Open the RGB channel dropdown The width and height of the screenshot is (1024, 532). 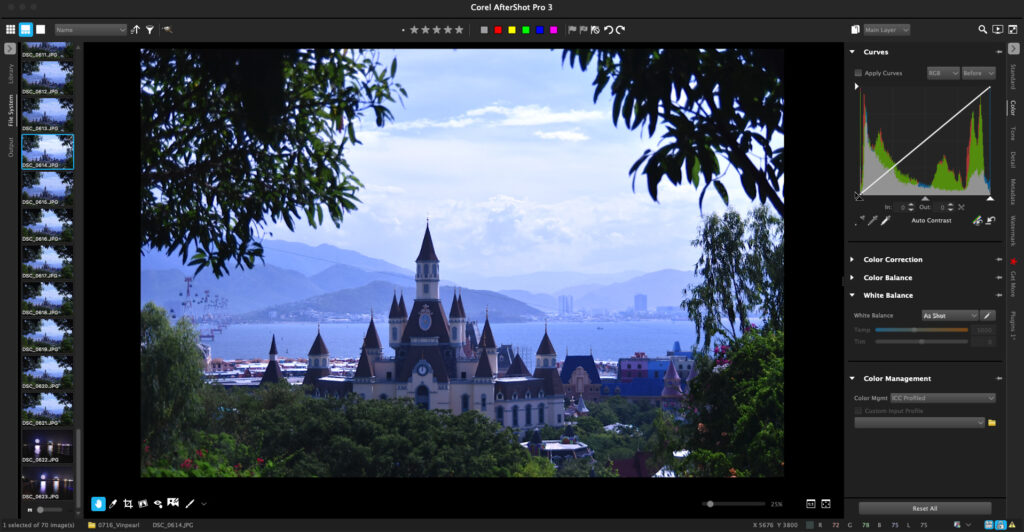click(943, 73)
